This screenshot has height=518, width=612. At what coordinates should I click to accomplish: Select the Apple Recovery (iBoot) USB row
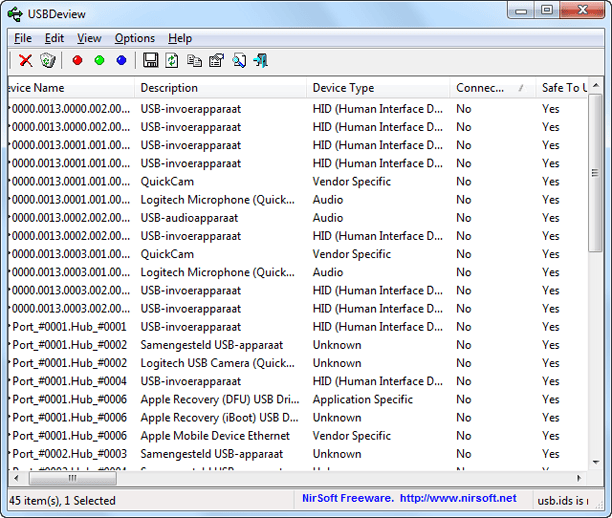click(x=297, y=418)
